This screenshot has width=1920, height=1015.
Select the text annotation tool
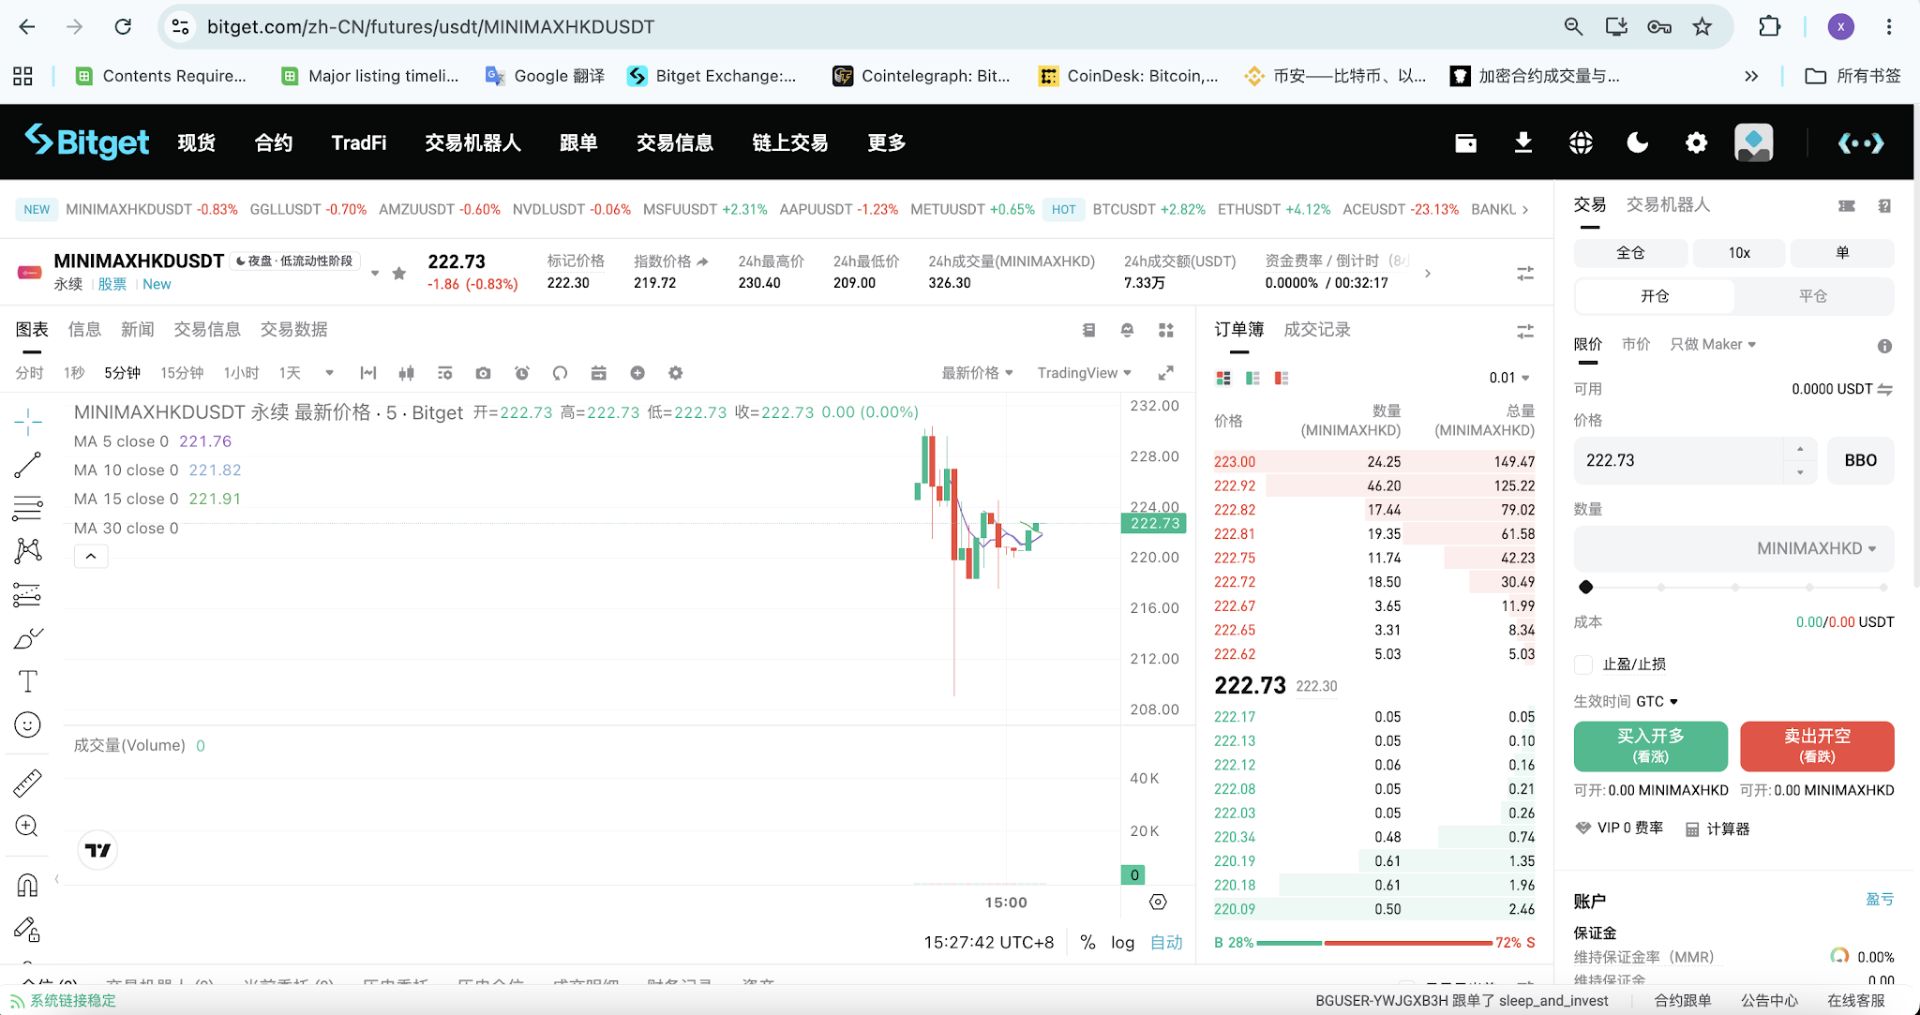pos(28,682)
